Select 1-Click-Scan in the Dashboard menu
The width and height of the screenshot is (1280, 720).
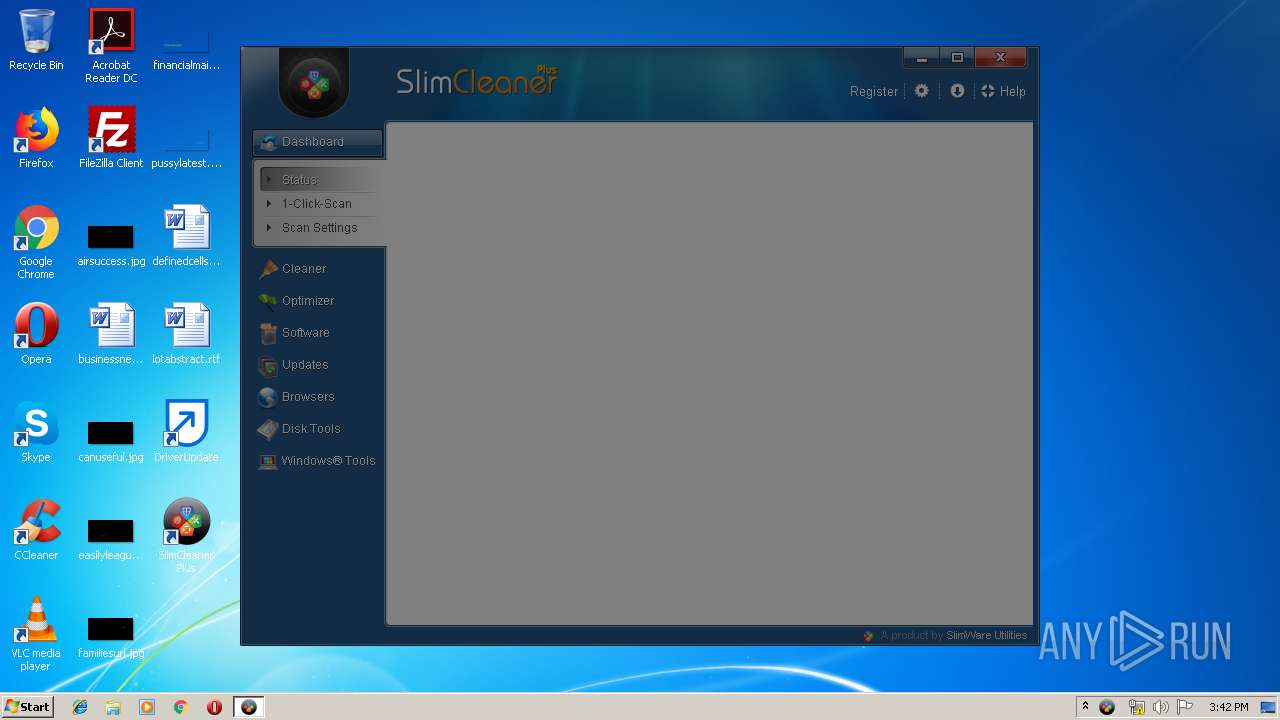click(x=318, y=204)
